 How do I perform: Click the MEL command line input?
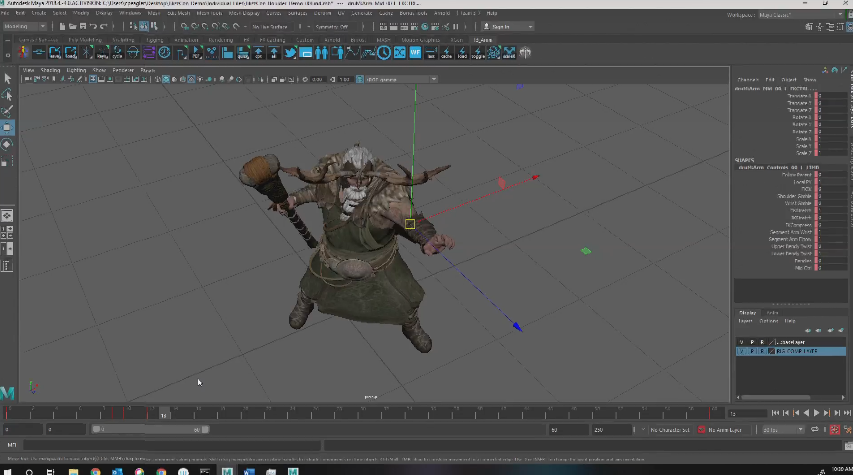pos(172,445)
